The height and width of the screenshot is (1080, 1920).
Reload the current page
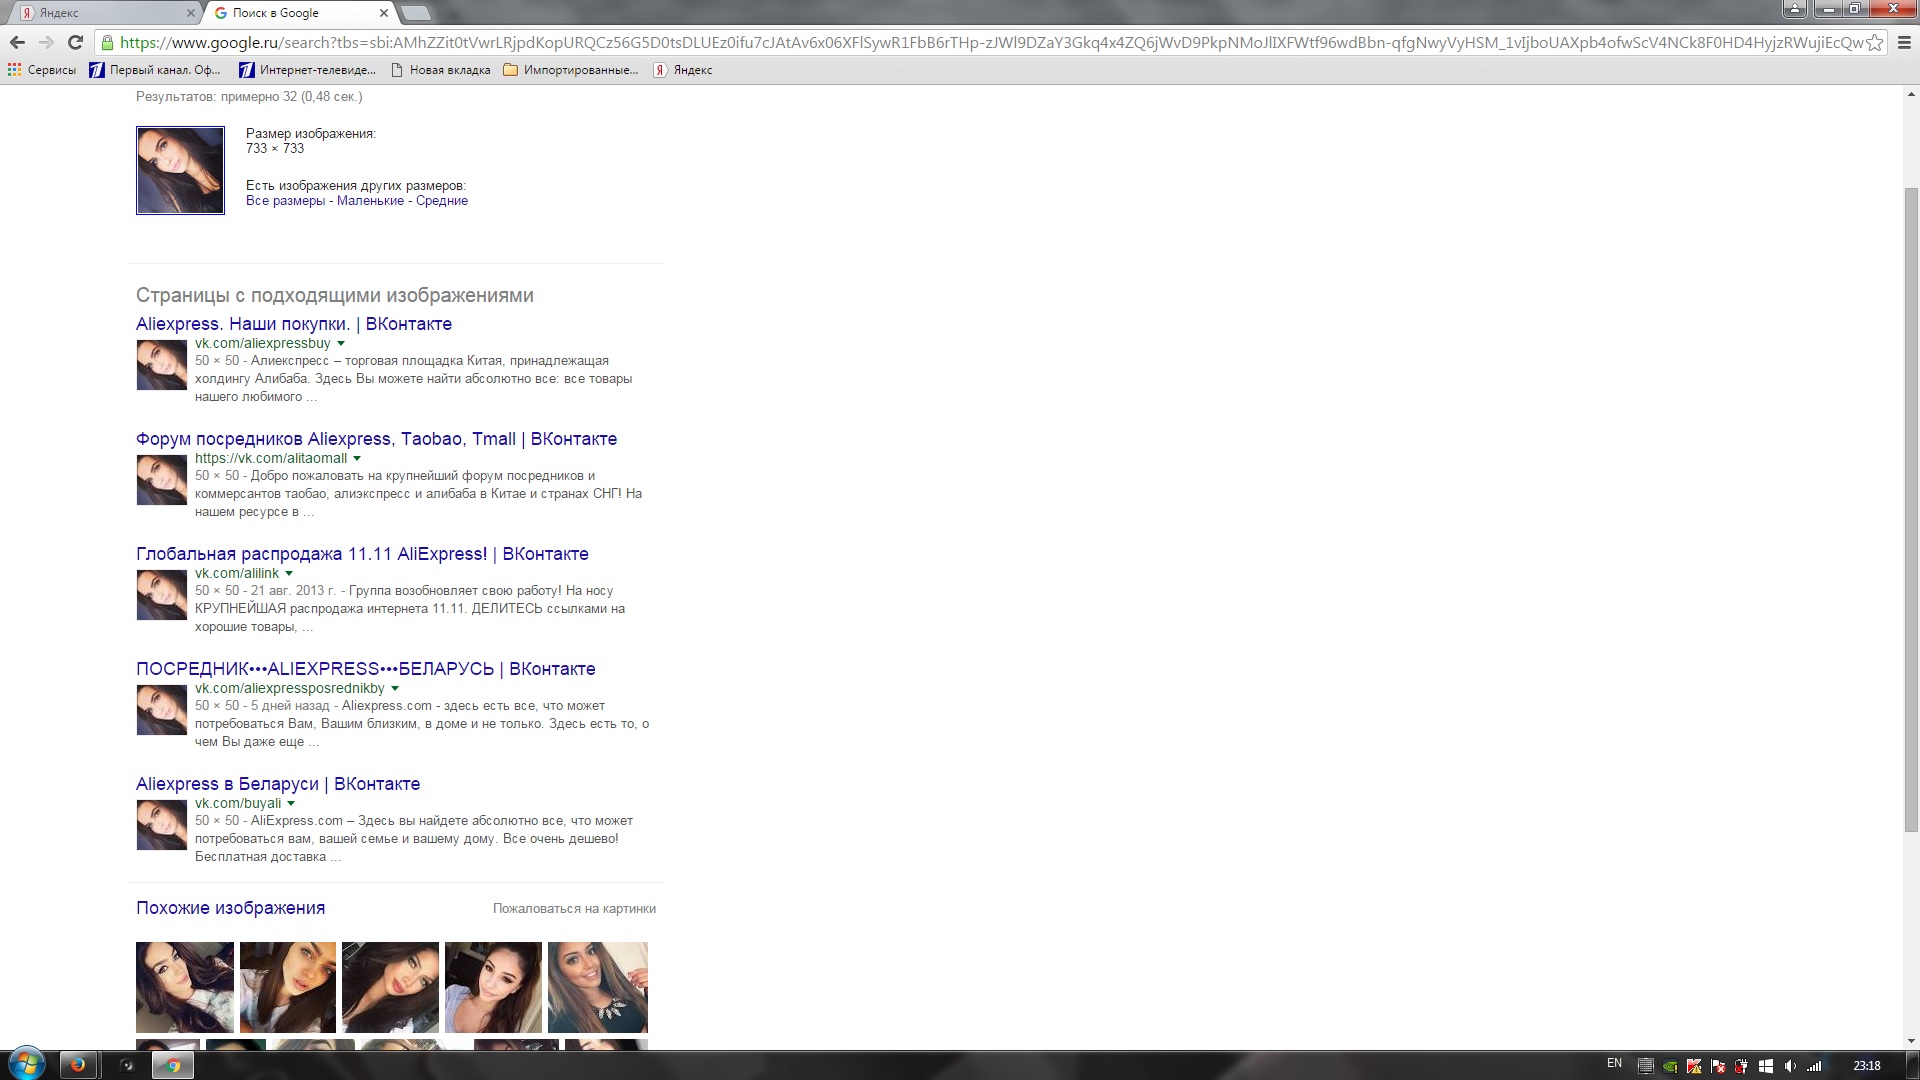tap(75, 42)
